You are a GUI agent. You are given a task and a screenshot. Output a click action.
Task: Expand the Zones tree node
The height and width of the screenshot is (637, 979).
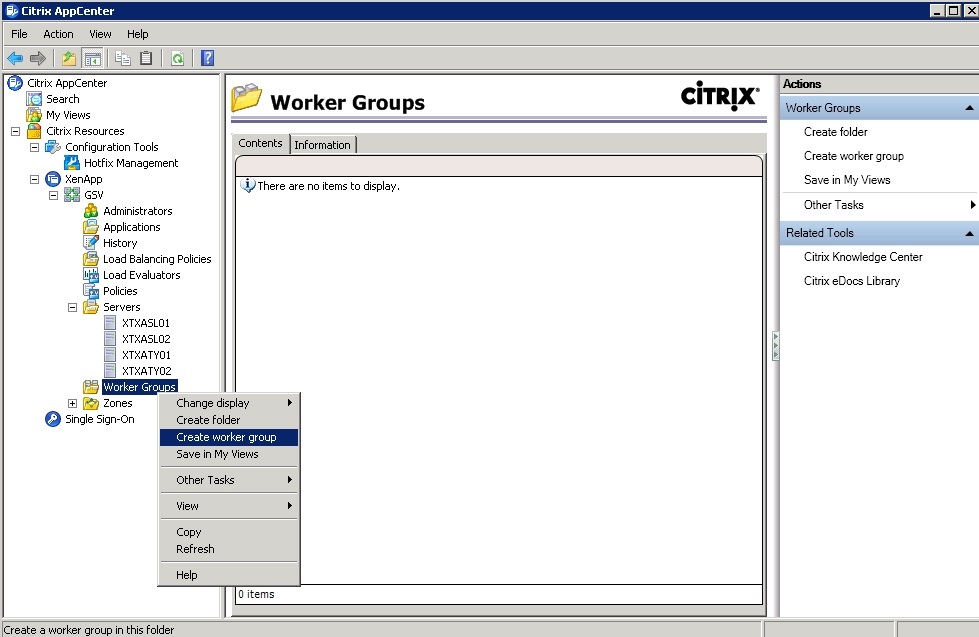72,403
